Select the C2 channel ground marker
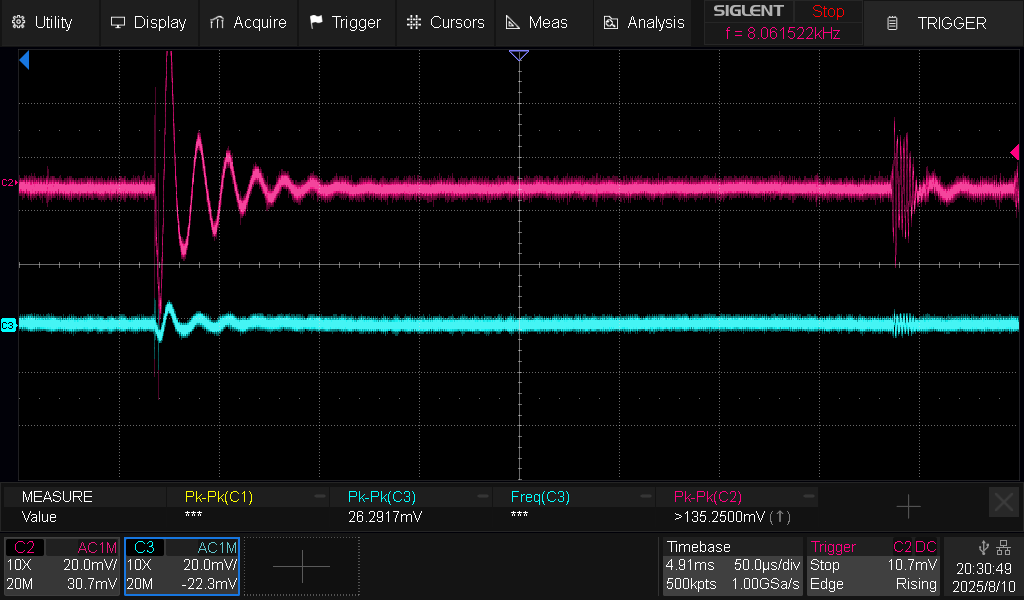1024x600 pixels. point(9,183)
